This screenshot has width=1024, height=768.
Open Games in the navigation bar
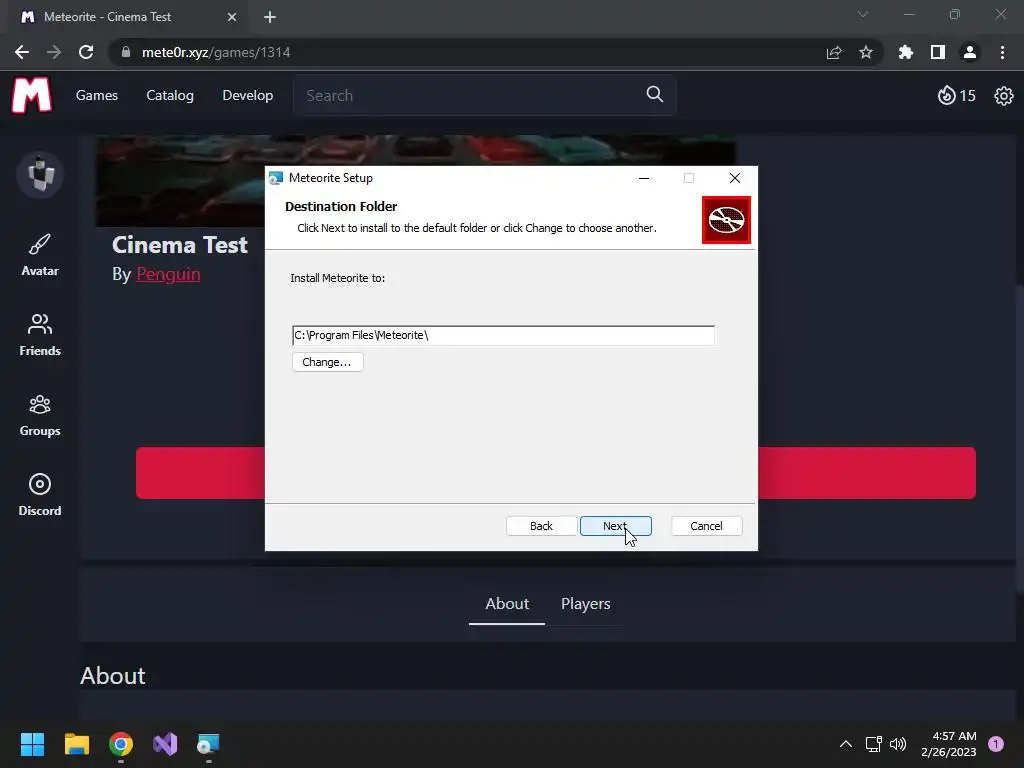pos(97,95)
